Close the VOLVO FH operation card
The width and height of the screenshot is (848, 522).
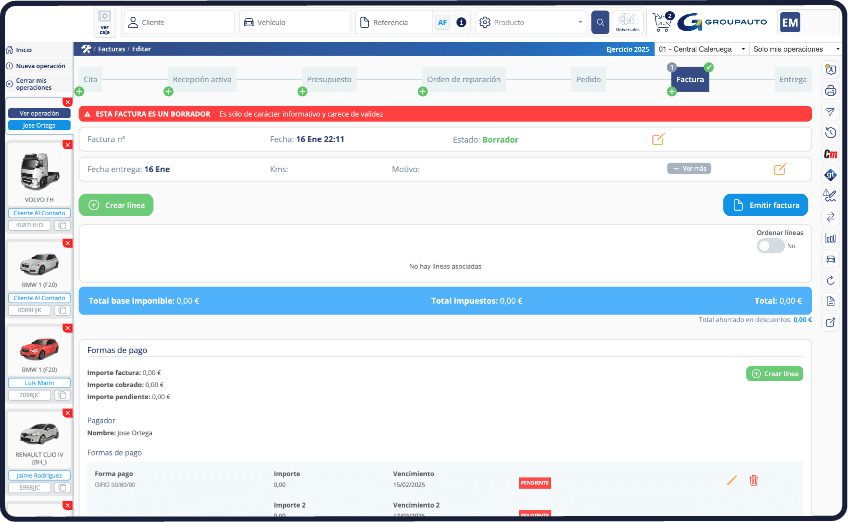pos(68,145)
